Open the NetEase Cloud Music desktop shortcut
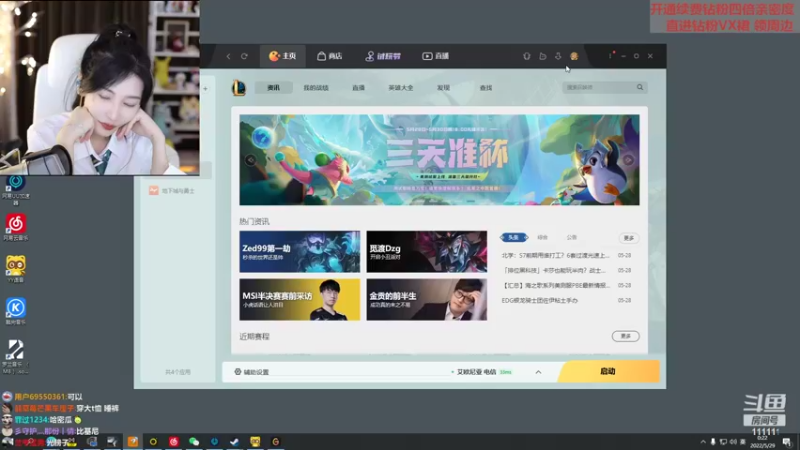The image size is (800, 450). (16, 227)
